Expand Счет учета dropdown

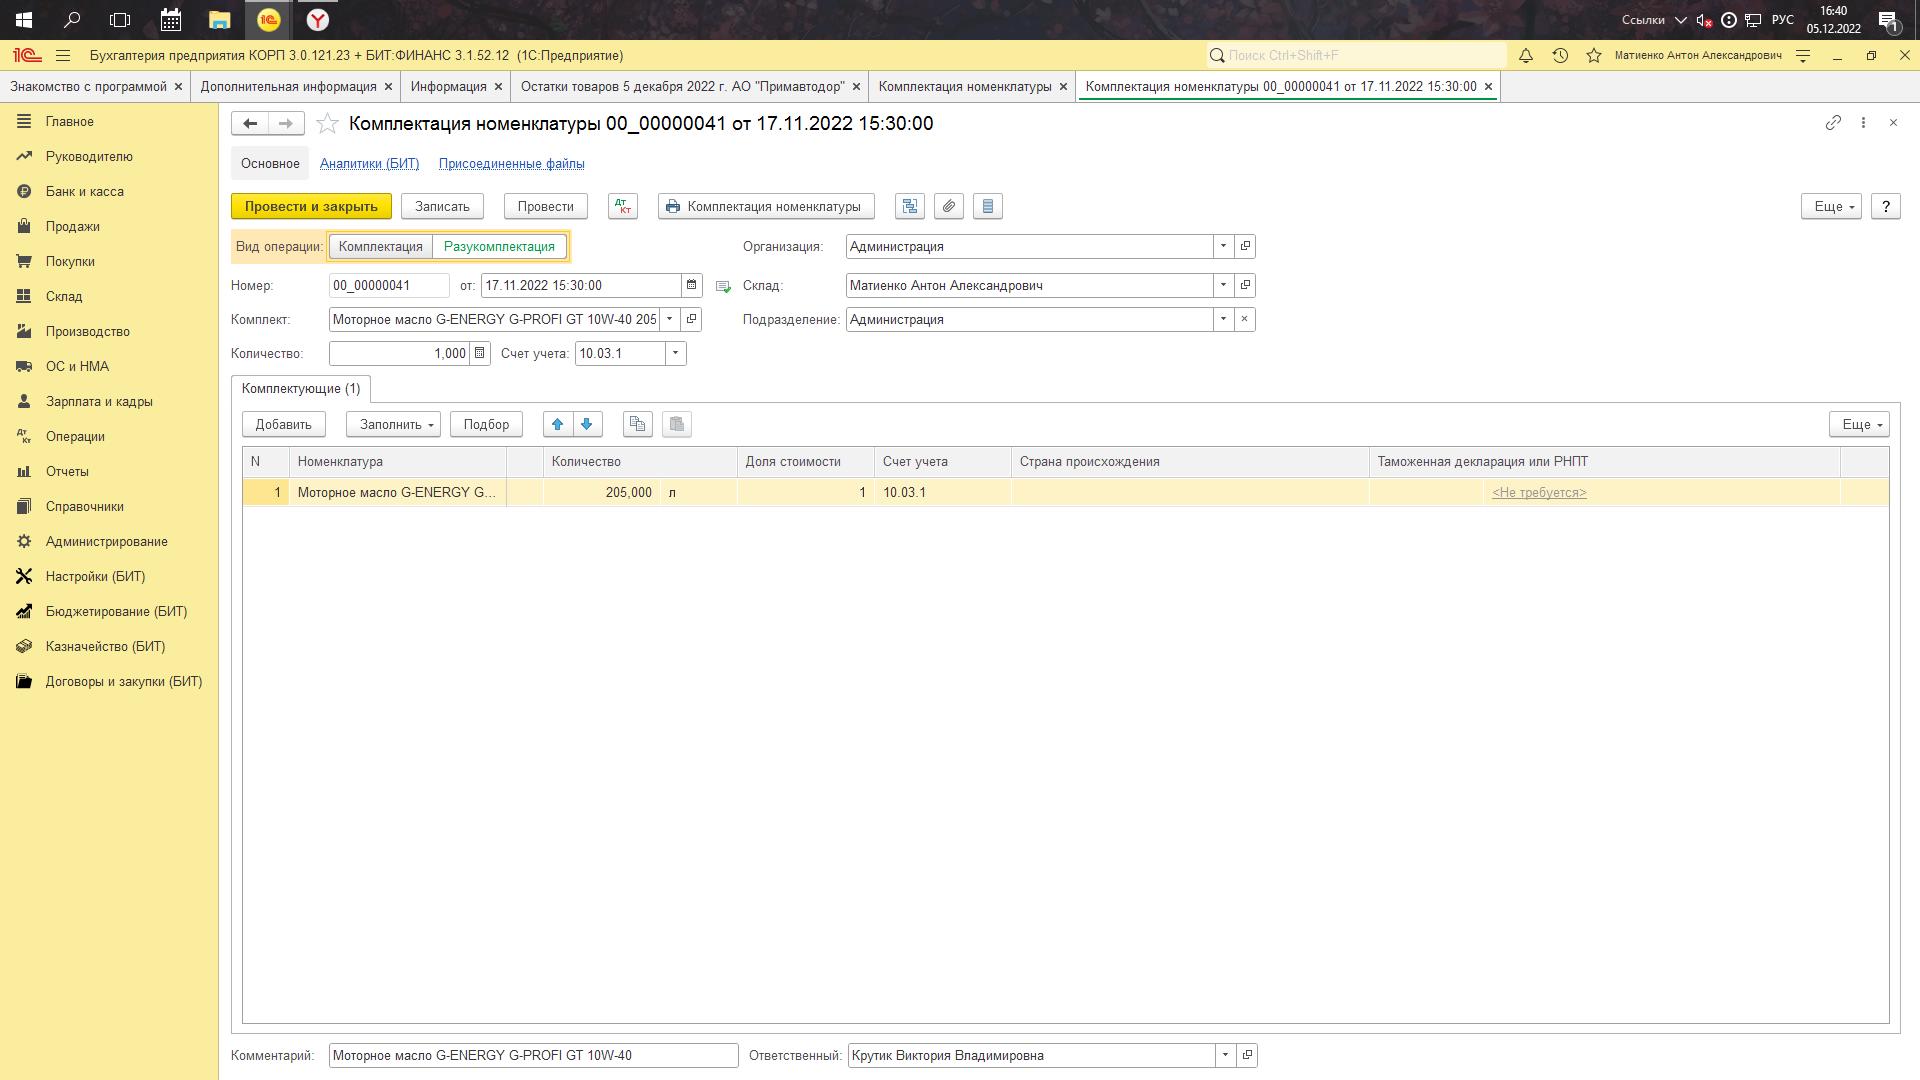click(676, 353)
